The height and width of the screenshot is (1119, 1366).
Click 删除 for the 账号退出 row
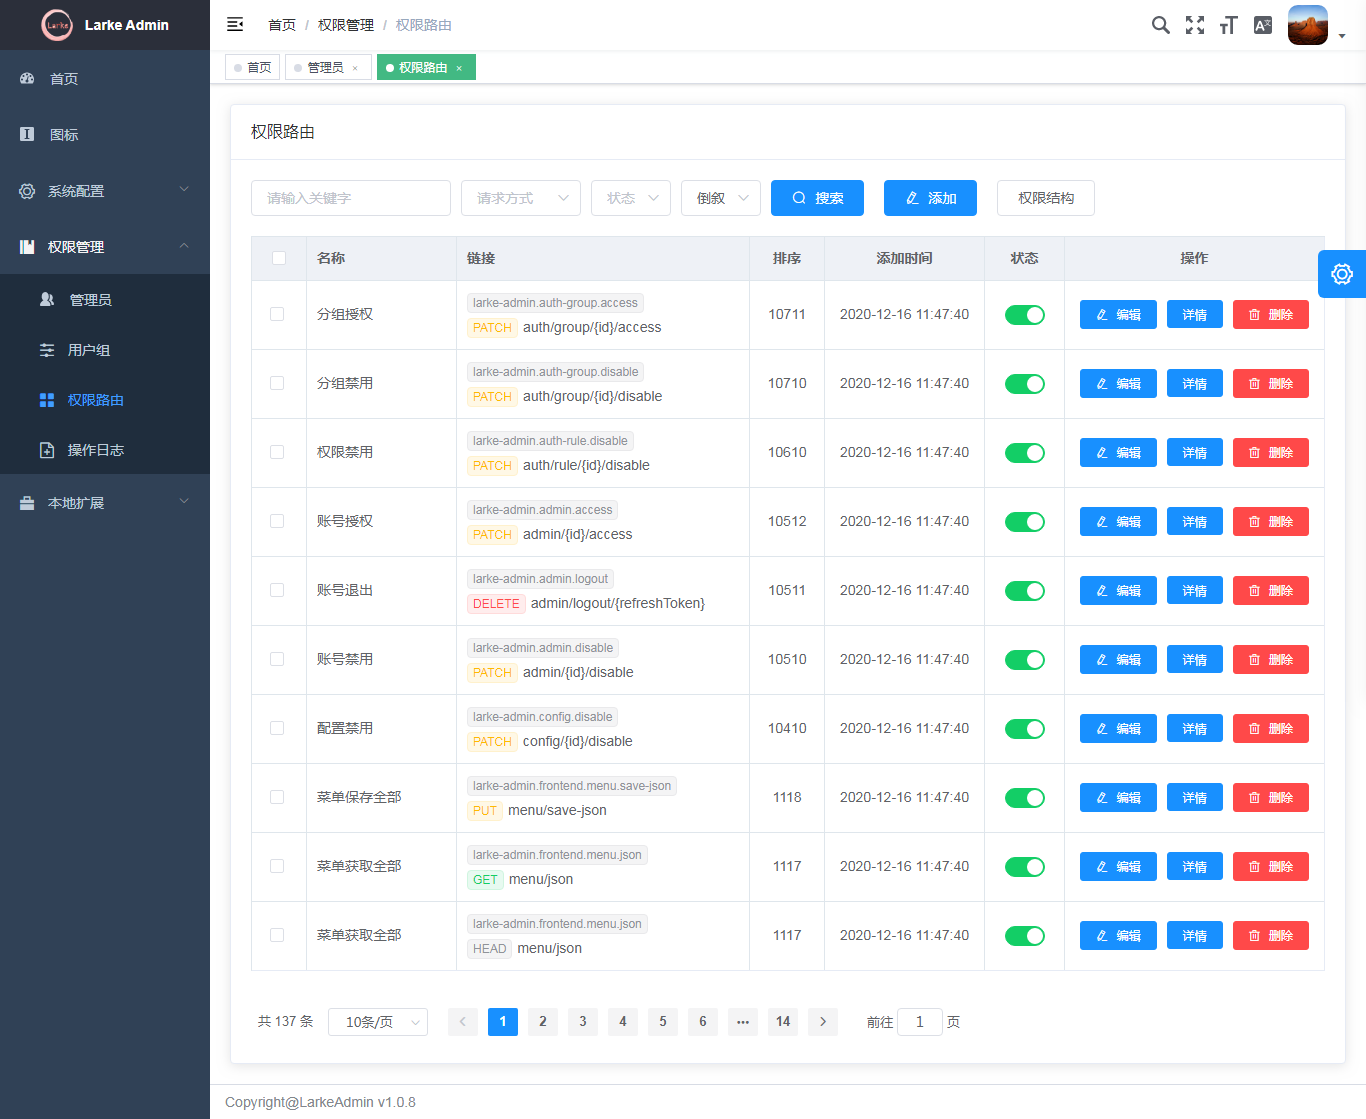1271,591
